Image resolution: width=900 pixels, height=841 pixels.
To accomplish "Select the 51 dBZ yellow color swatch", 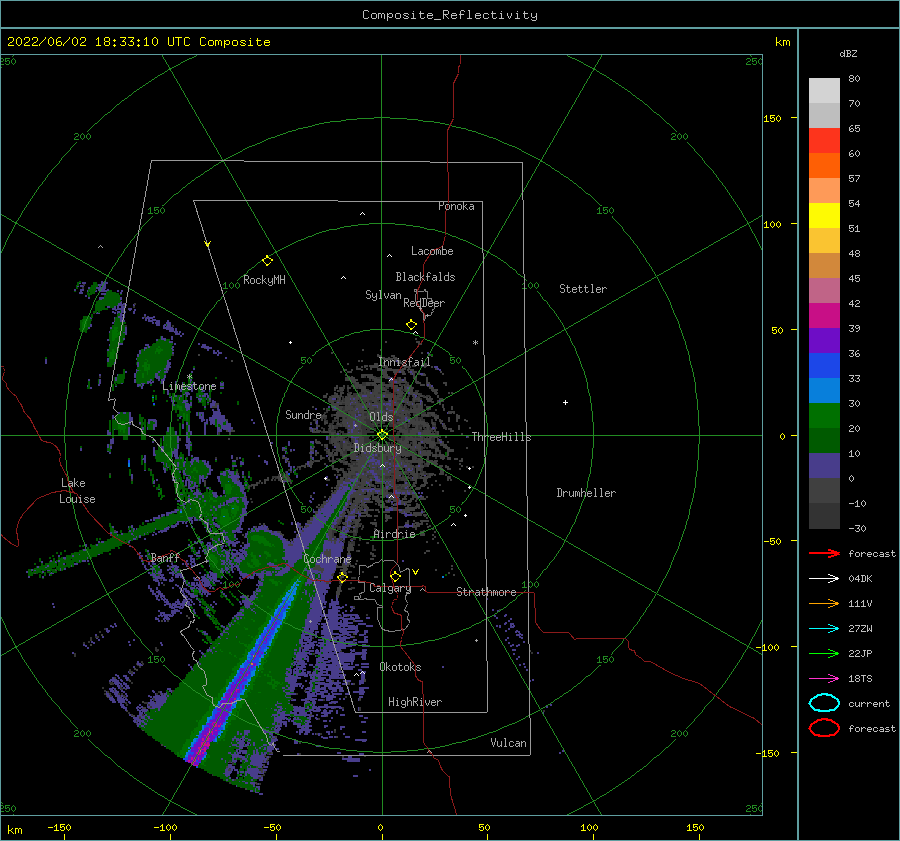I will [824, 215].
